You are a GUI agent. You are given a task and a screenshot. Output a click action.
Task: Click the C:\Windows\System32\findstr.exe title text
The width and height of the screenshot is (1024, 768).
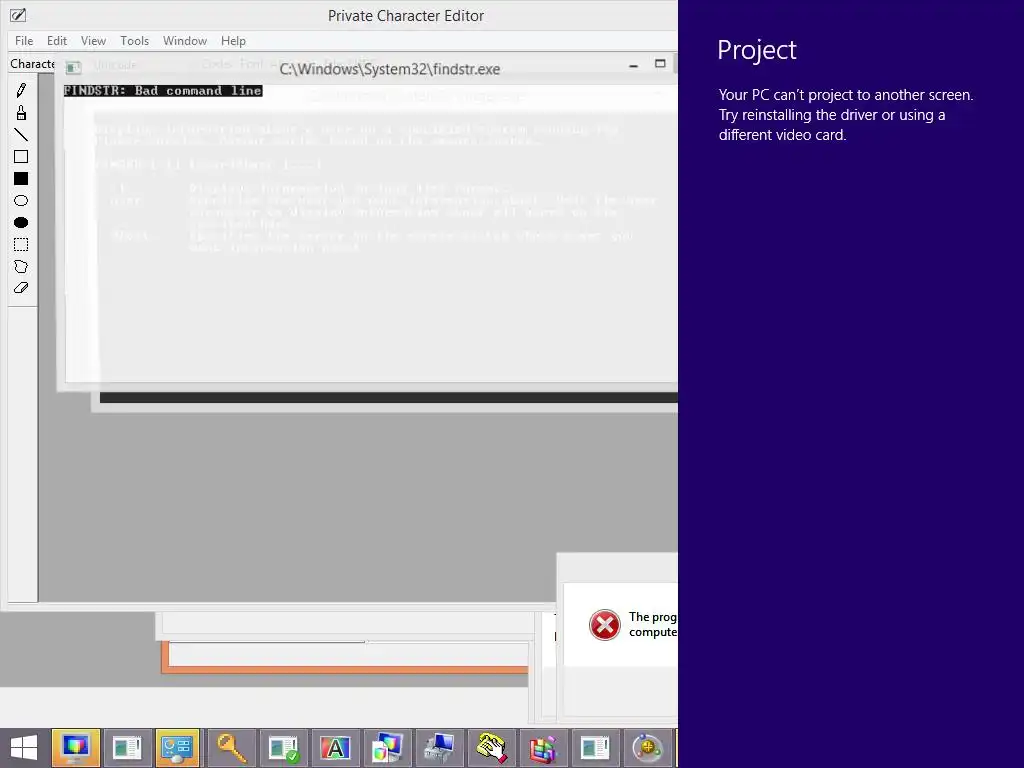(x=390, y=69)
